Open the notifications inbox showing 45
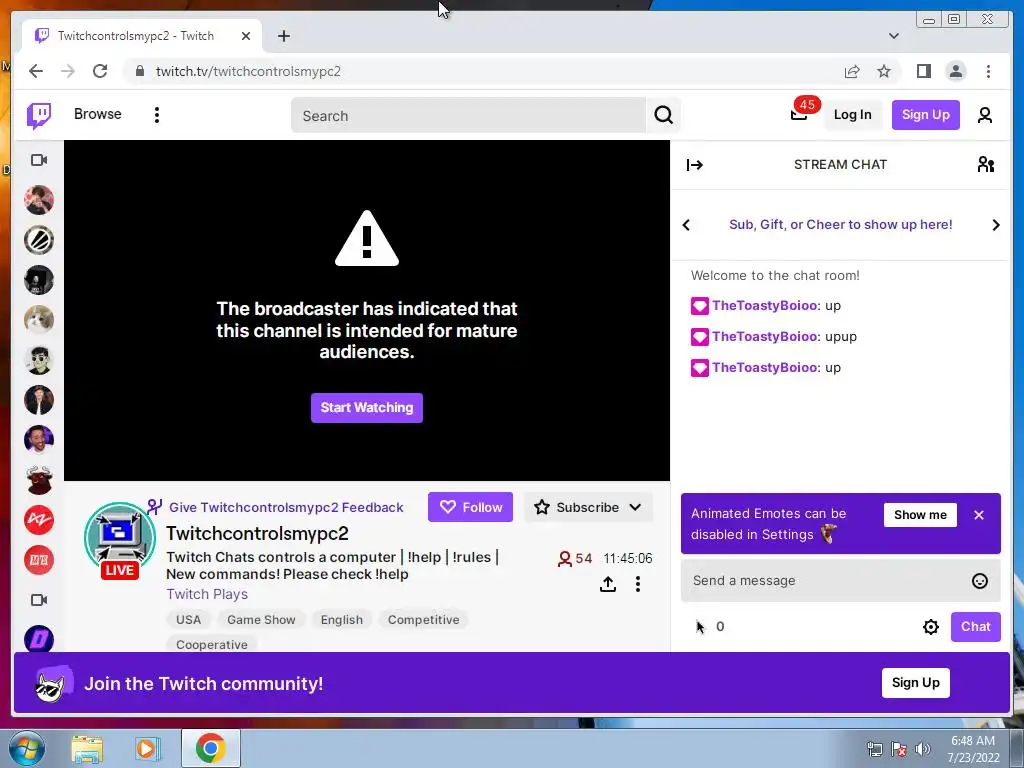The image size is (1024, 768). (799, 114)
